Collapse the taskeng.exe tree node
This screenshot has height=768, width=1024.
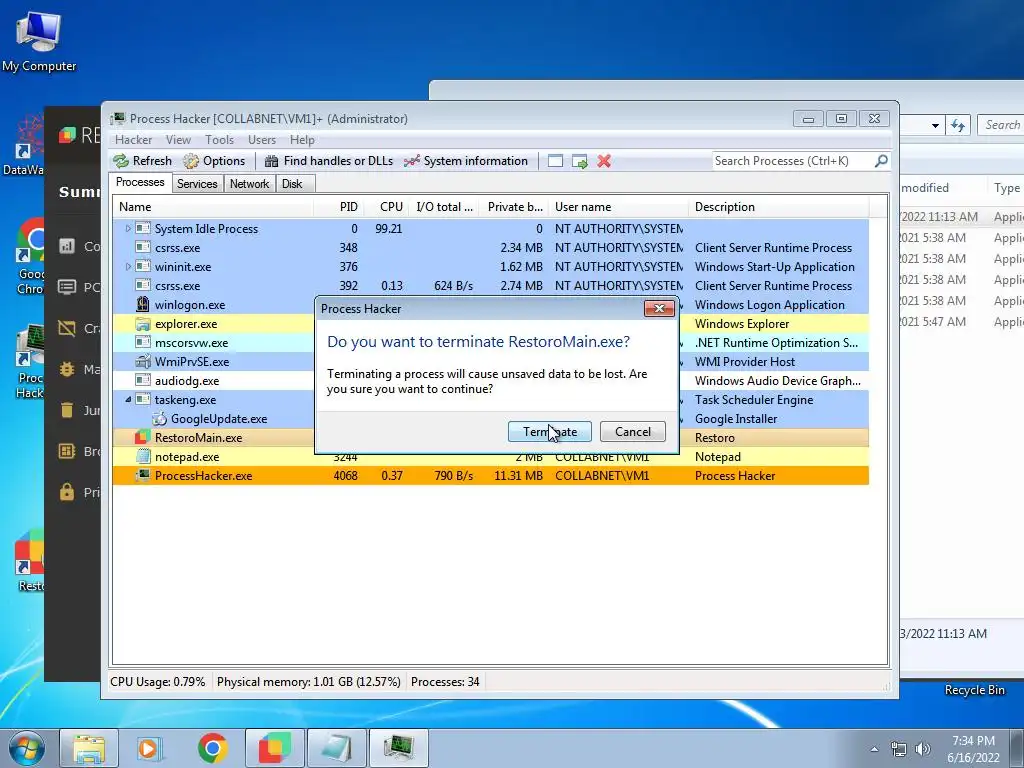[128, 400]
